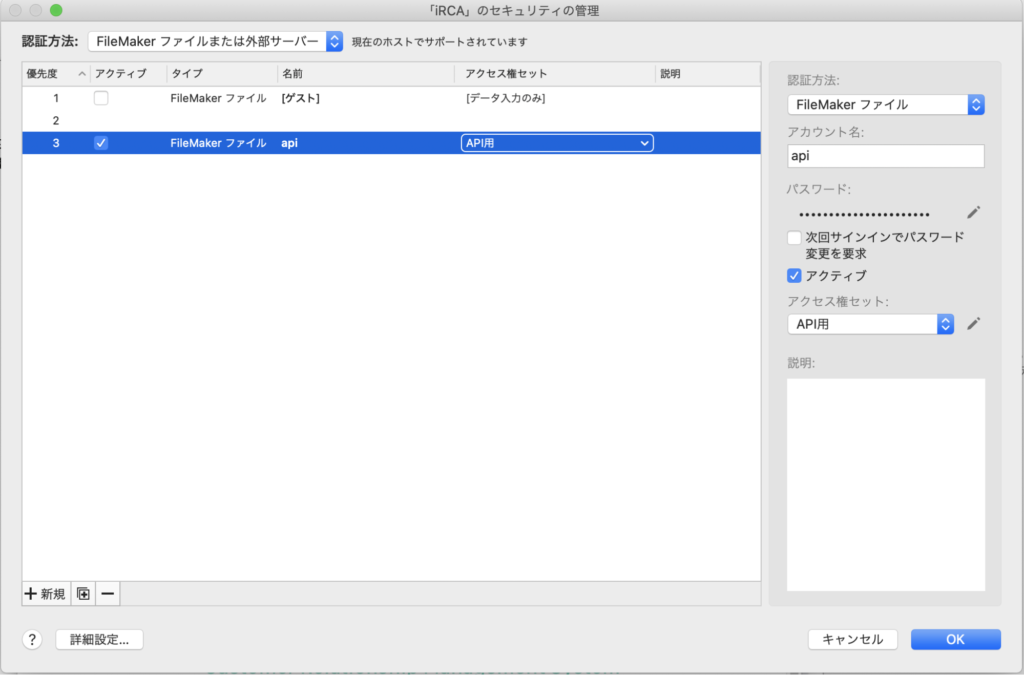Click the OK button
Screen dimensions: 1024x675
955,639
